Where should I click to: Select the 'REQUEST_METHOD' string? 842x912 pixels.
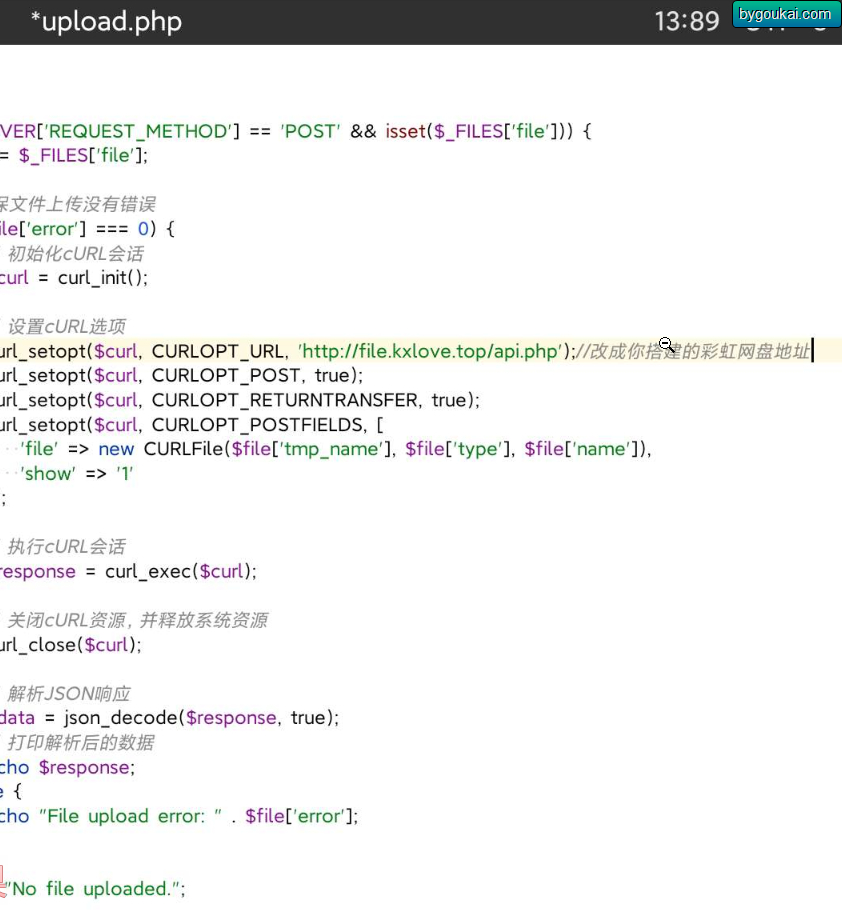click(x=139, y=131)
